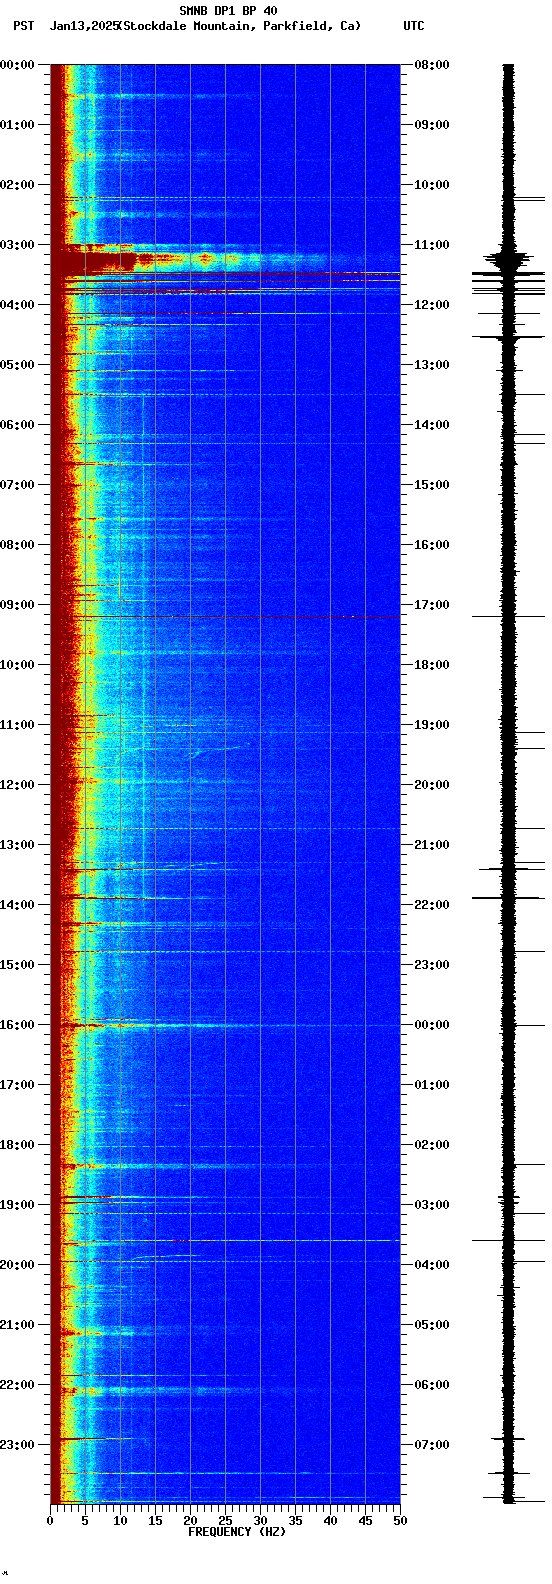Screen dimensions: 552x1584
Task: Click the frequency axis "40" tick label
Action: click(x=330, y=1521)
